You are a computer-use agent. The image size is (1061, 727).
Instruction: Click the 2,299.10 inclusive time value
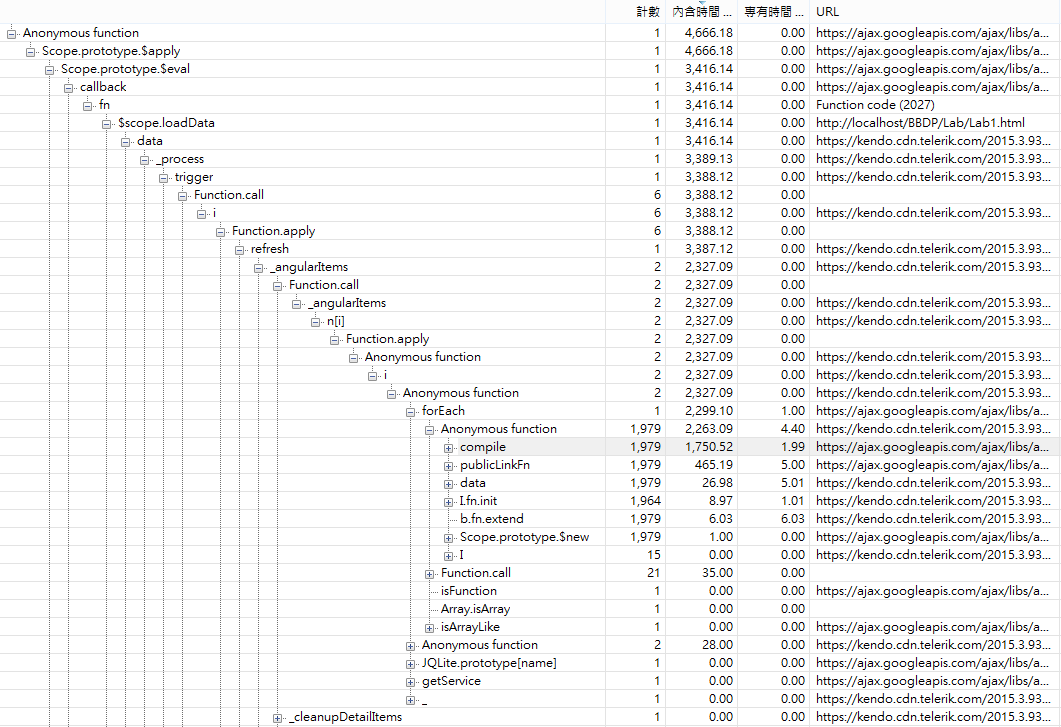[708, 411]
